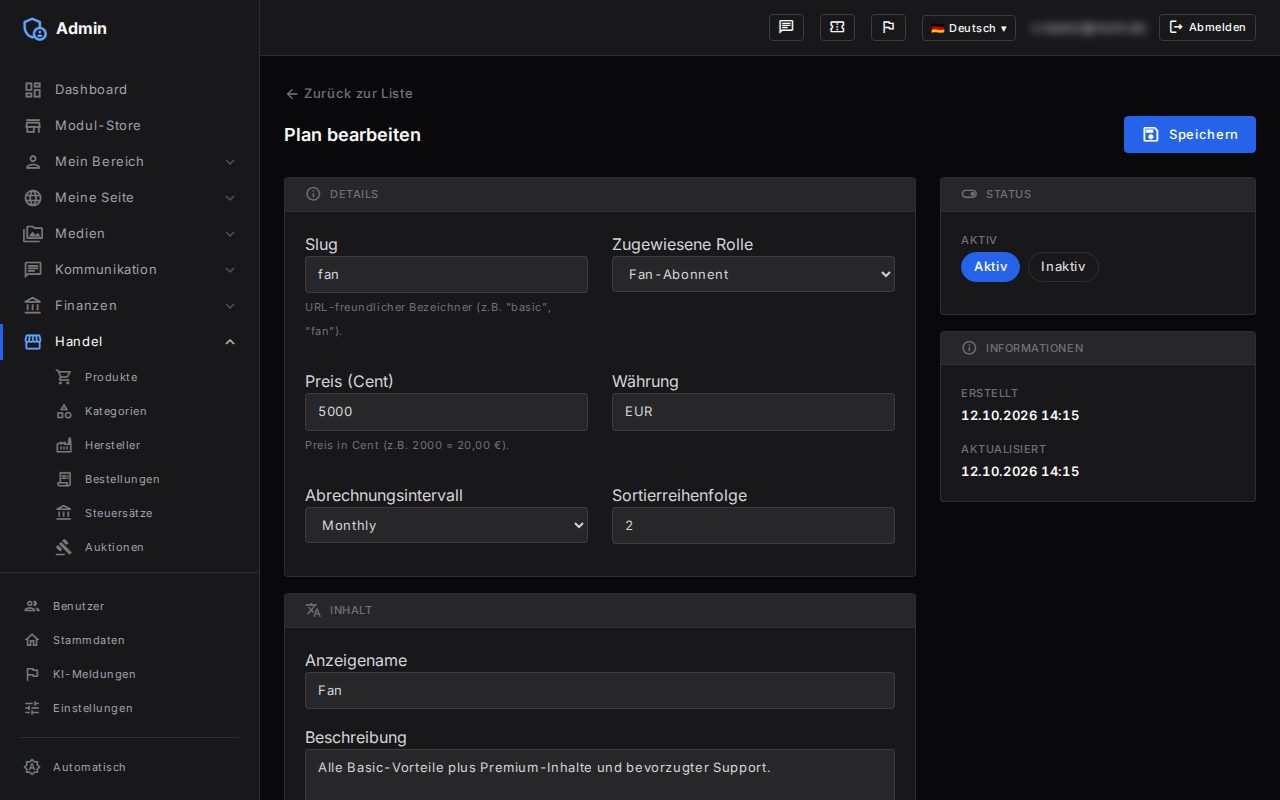Open the Modul-Store icon in sidebar
Image resolution: width=1280 pixels, height=800 pixels.
(33, 126)
